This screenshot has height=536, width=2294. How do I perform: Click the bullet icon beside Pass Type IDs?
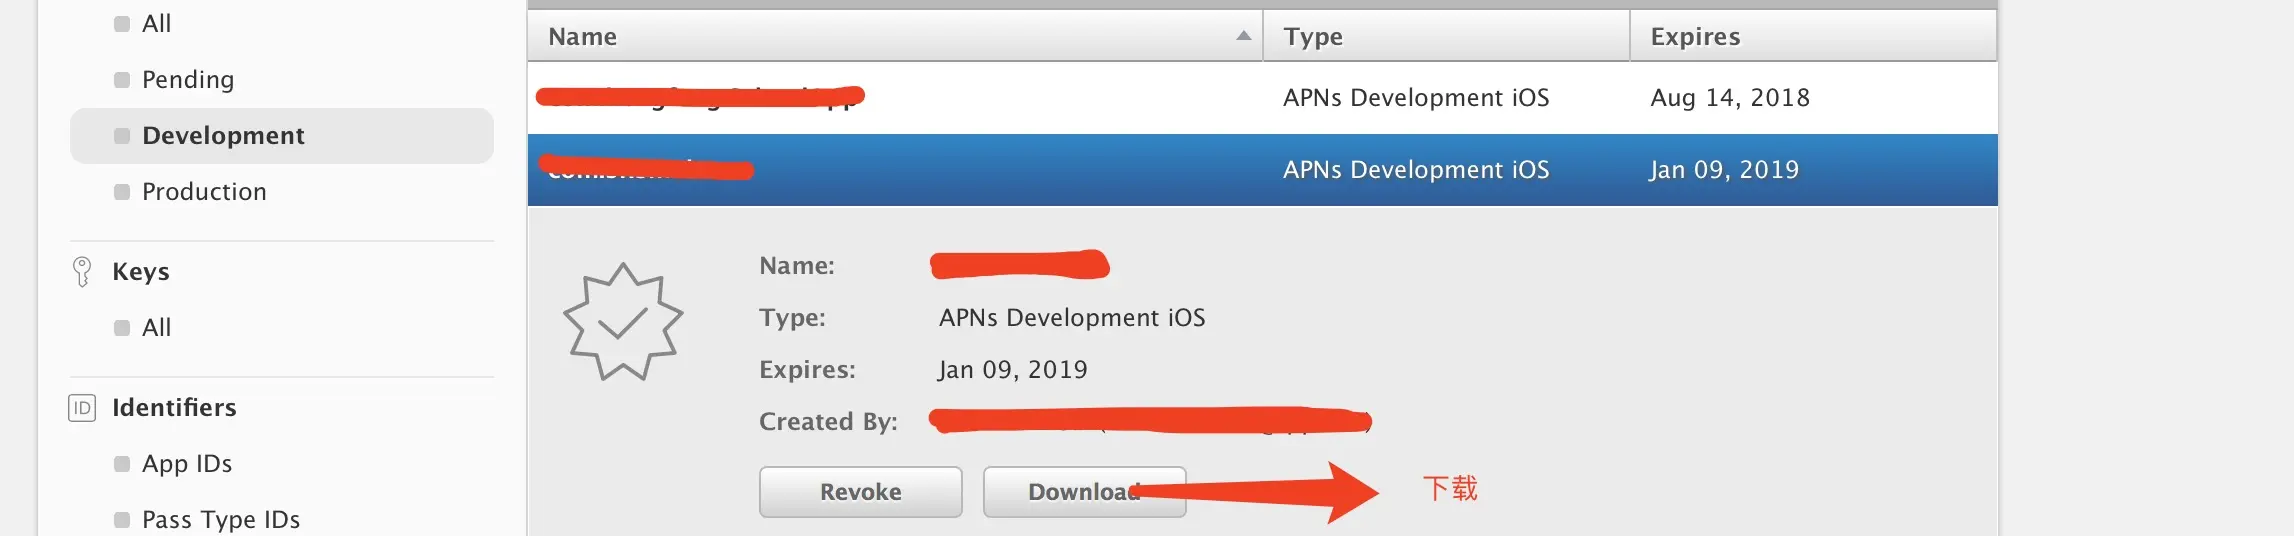[122, 520]
